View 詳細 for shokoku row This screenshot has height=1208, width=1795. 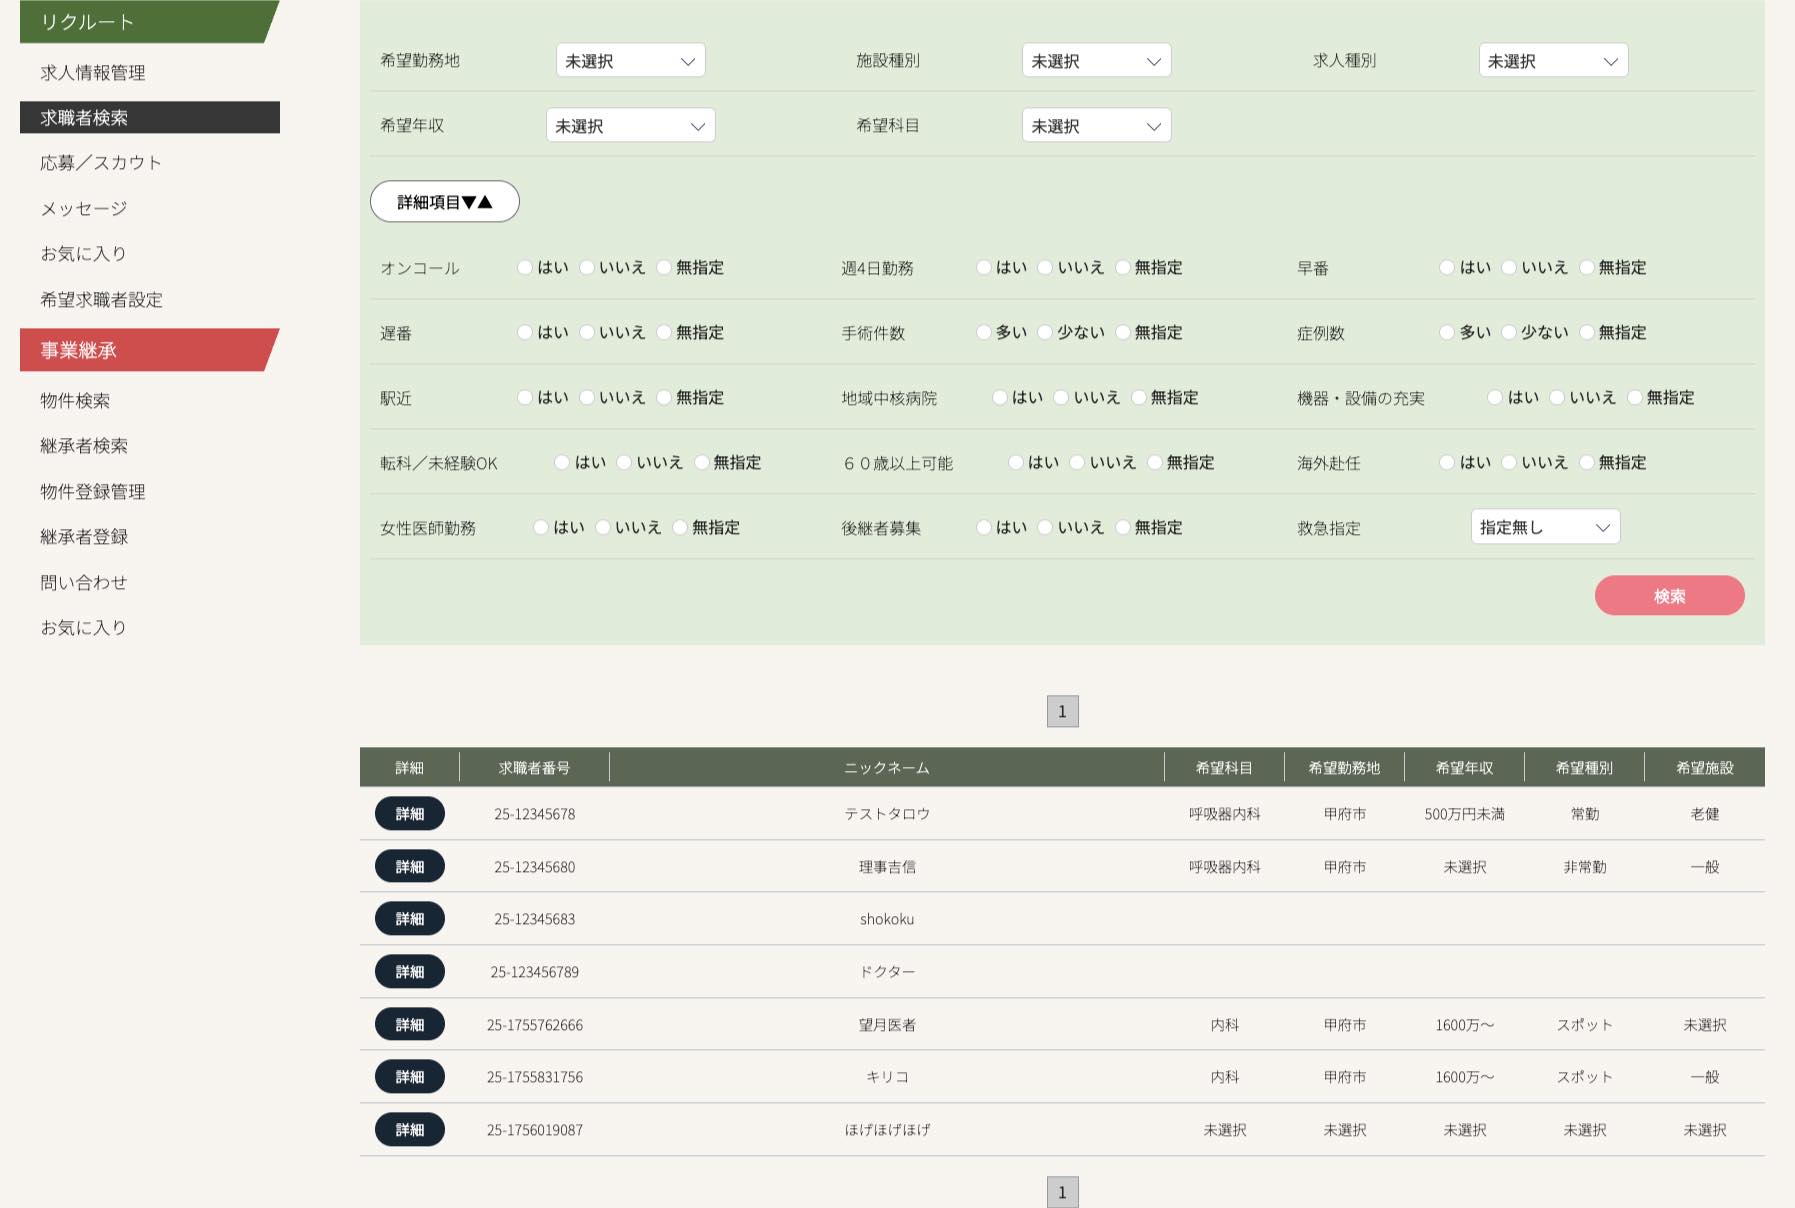pos(410,919)
